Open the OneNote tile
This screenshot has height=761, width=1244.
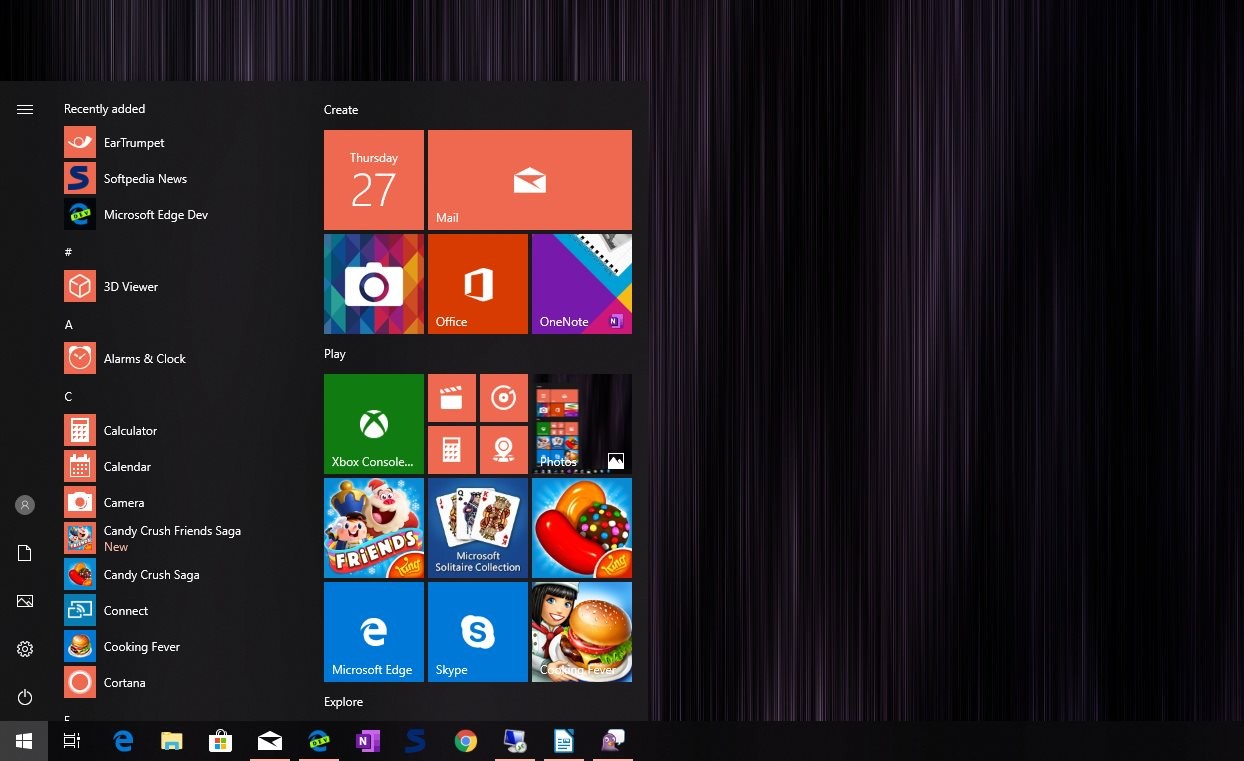pyautogui.click(x=582, y=284)
